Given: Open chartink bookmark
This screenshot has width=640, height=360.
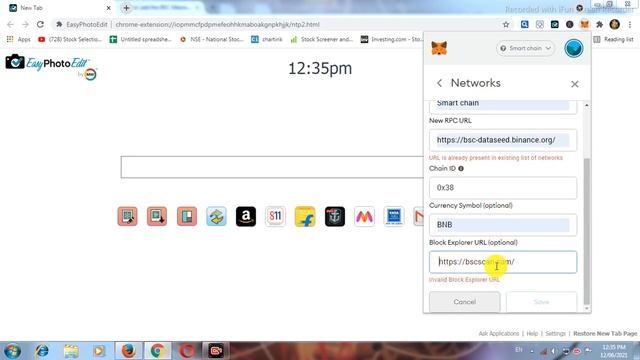Looking at the screenshot, I should coord(267,39).
